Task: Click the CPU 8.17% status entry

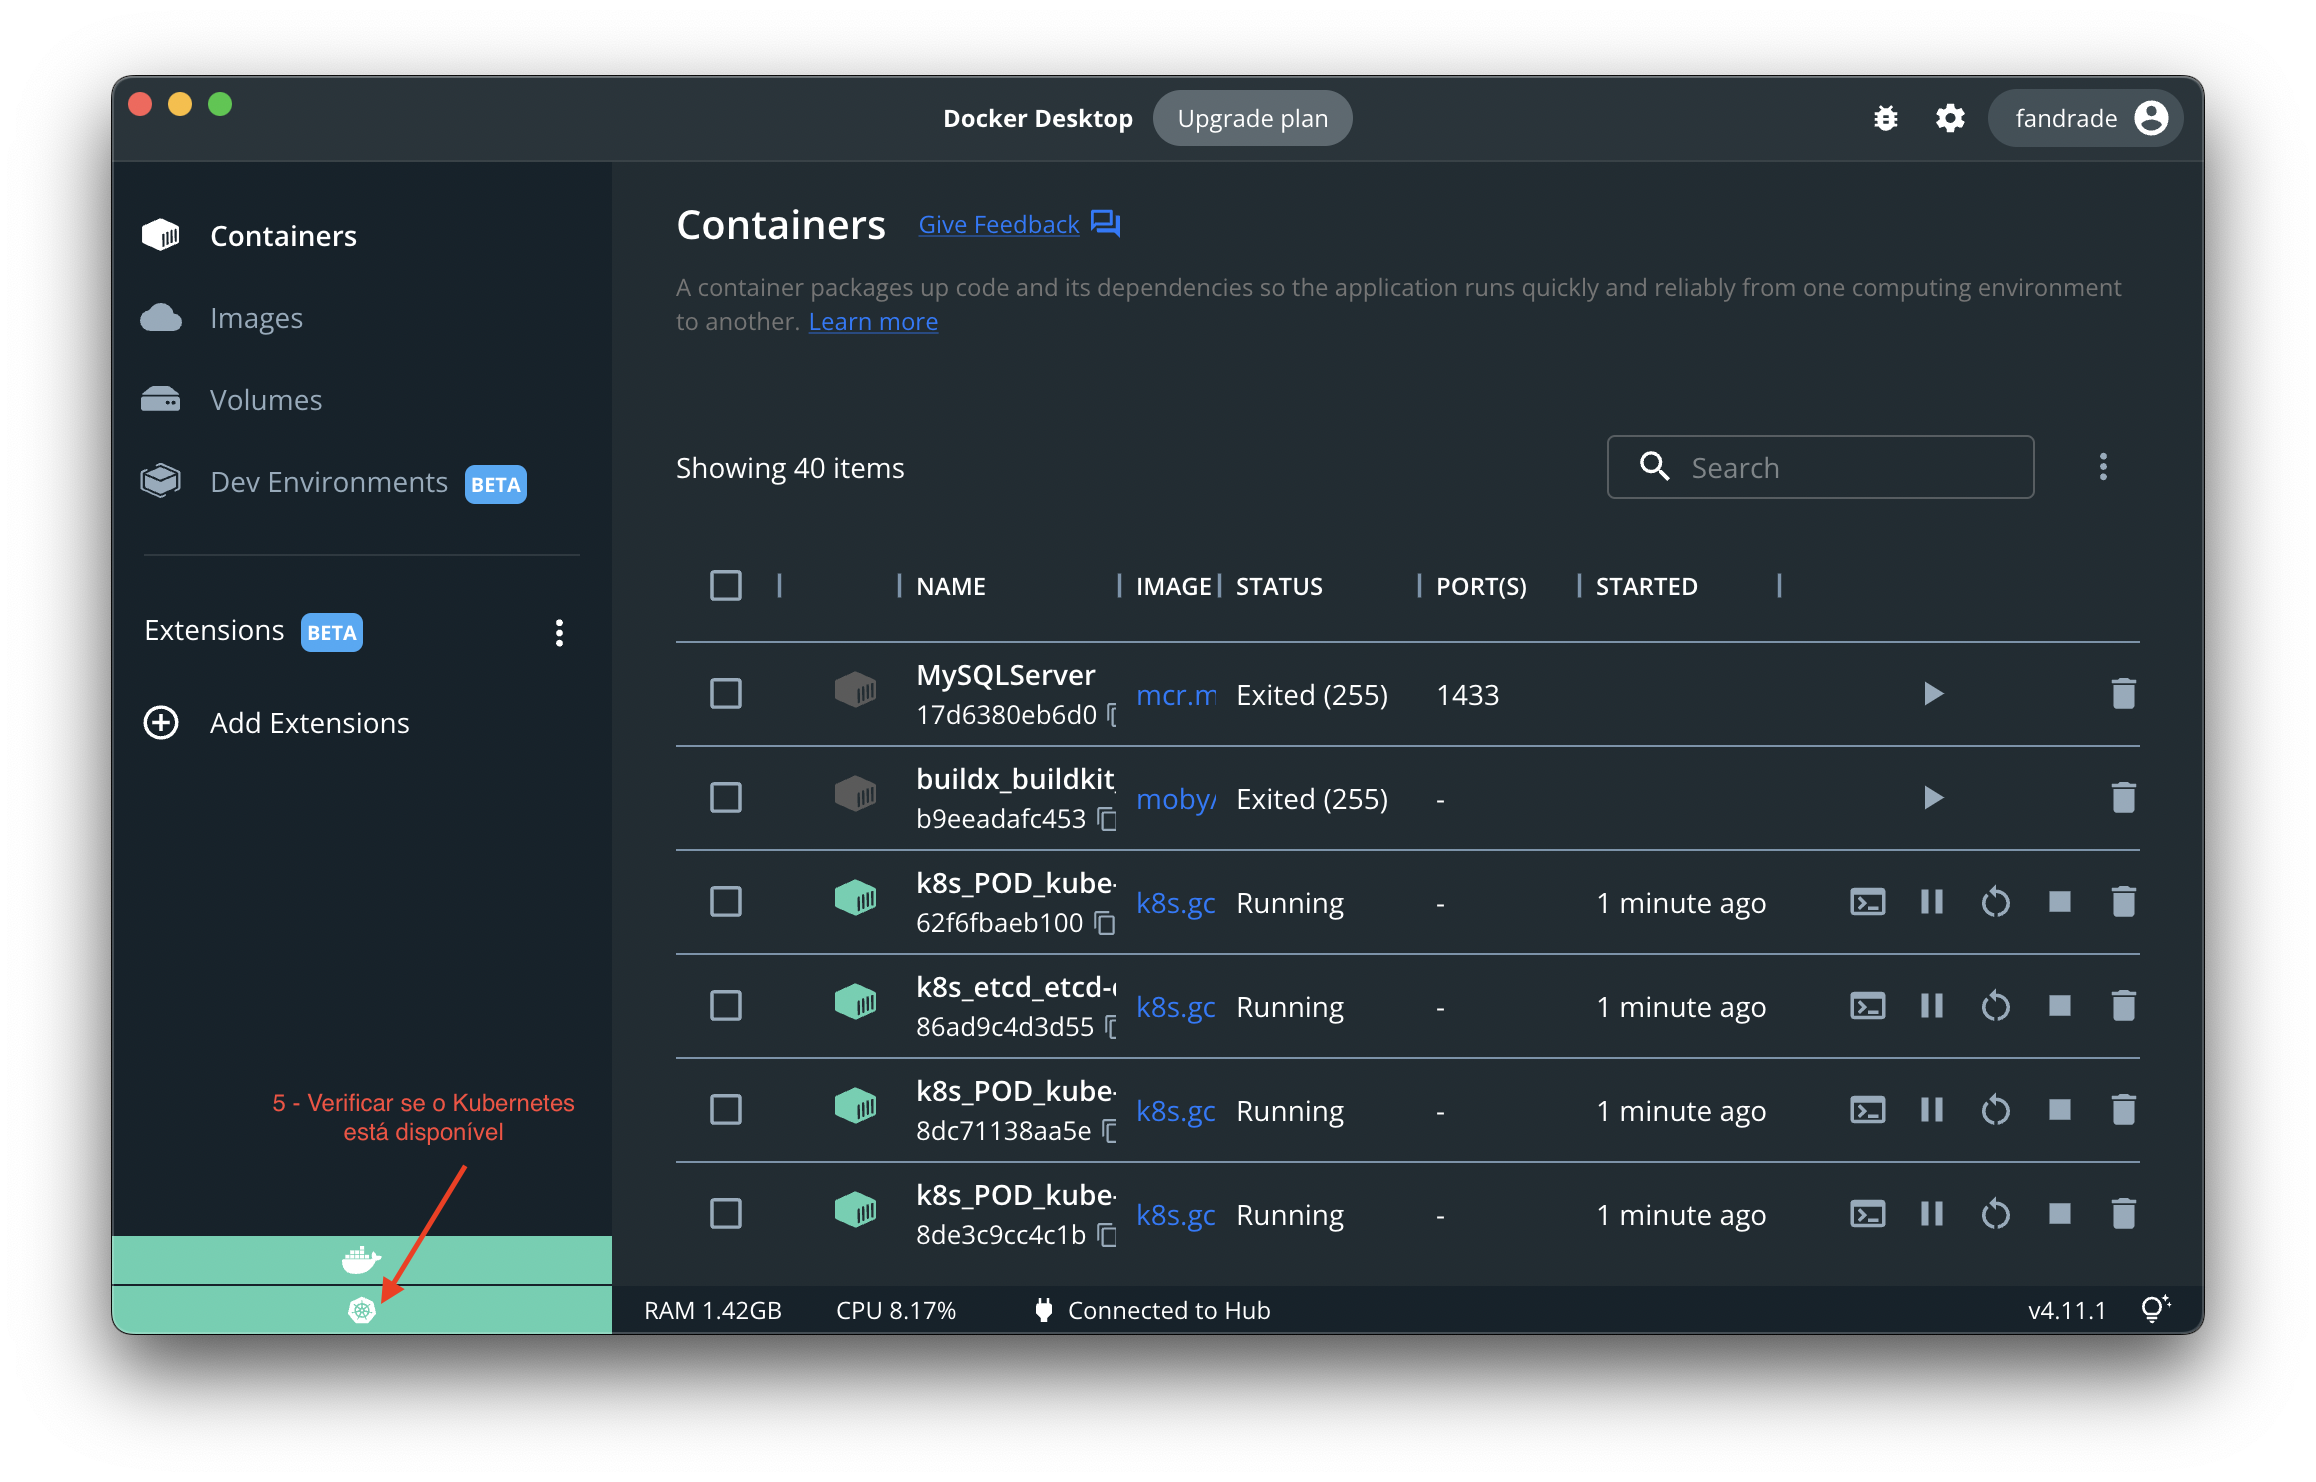Action: (x=895, y=1310)
